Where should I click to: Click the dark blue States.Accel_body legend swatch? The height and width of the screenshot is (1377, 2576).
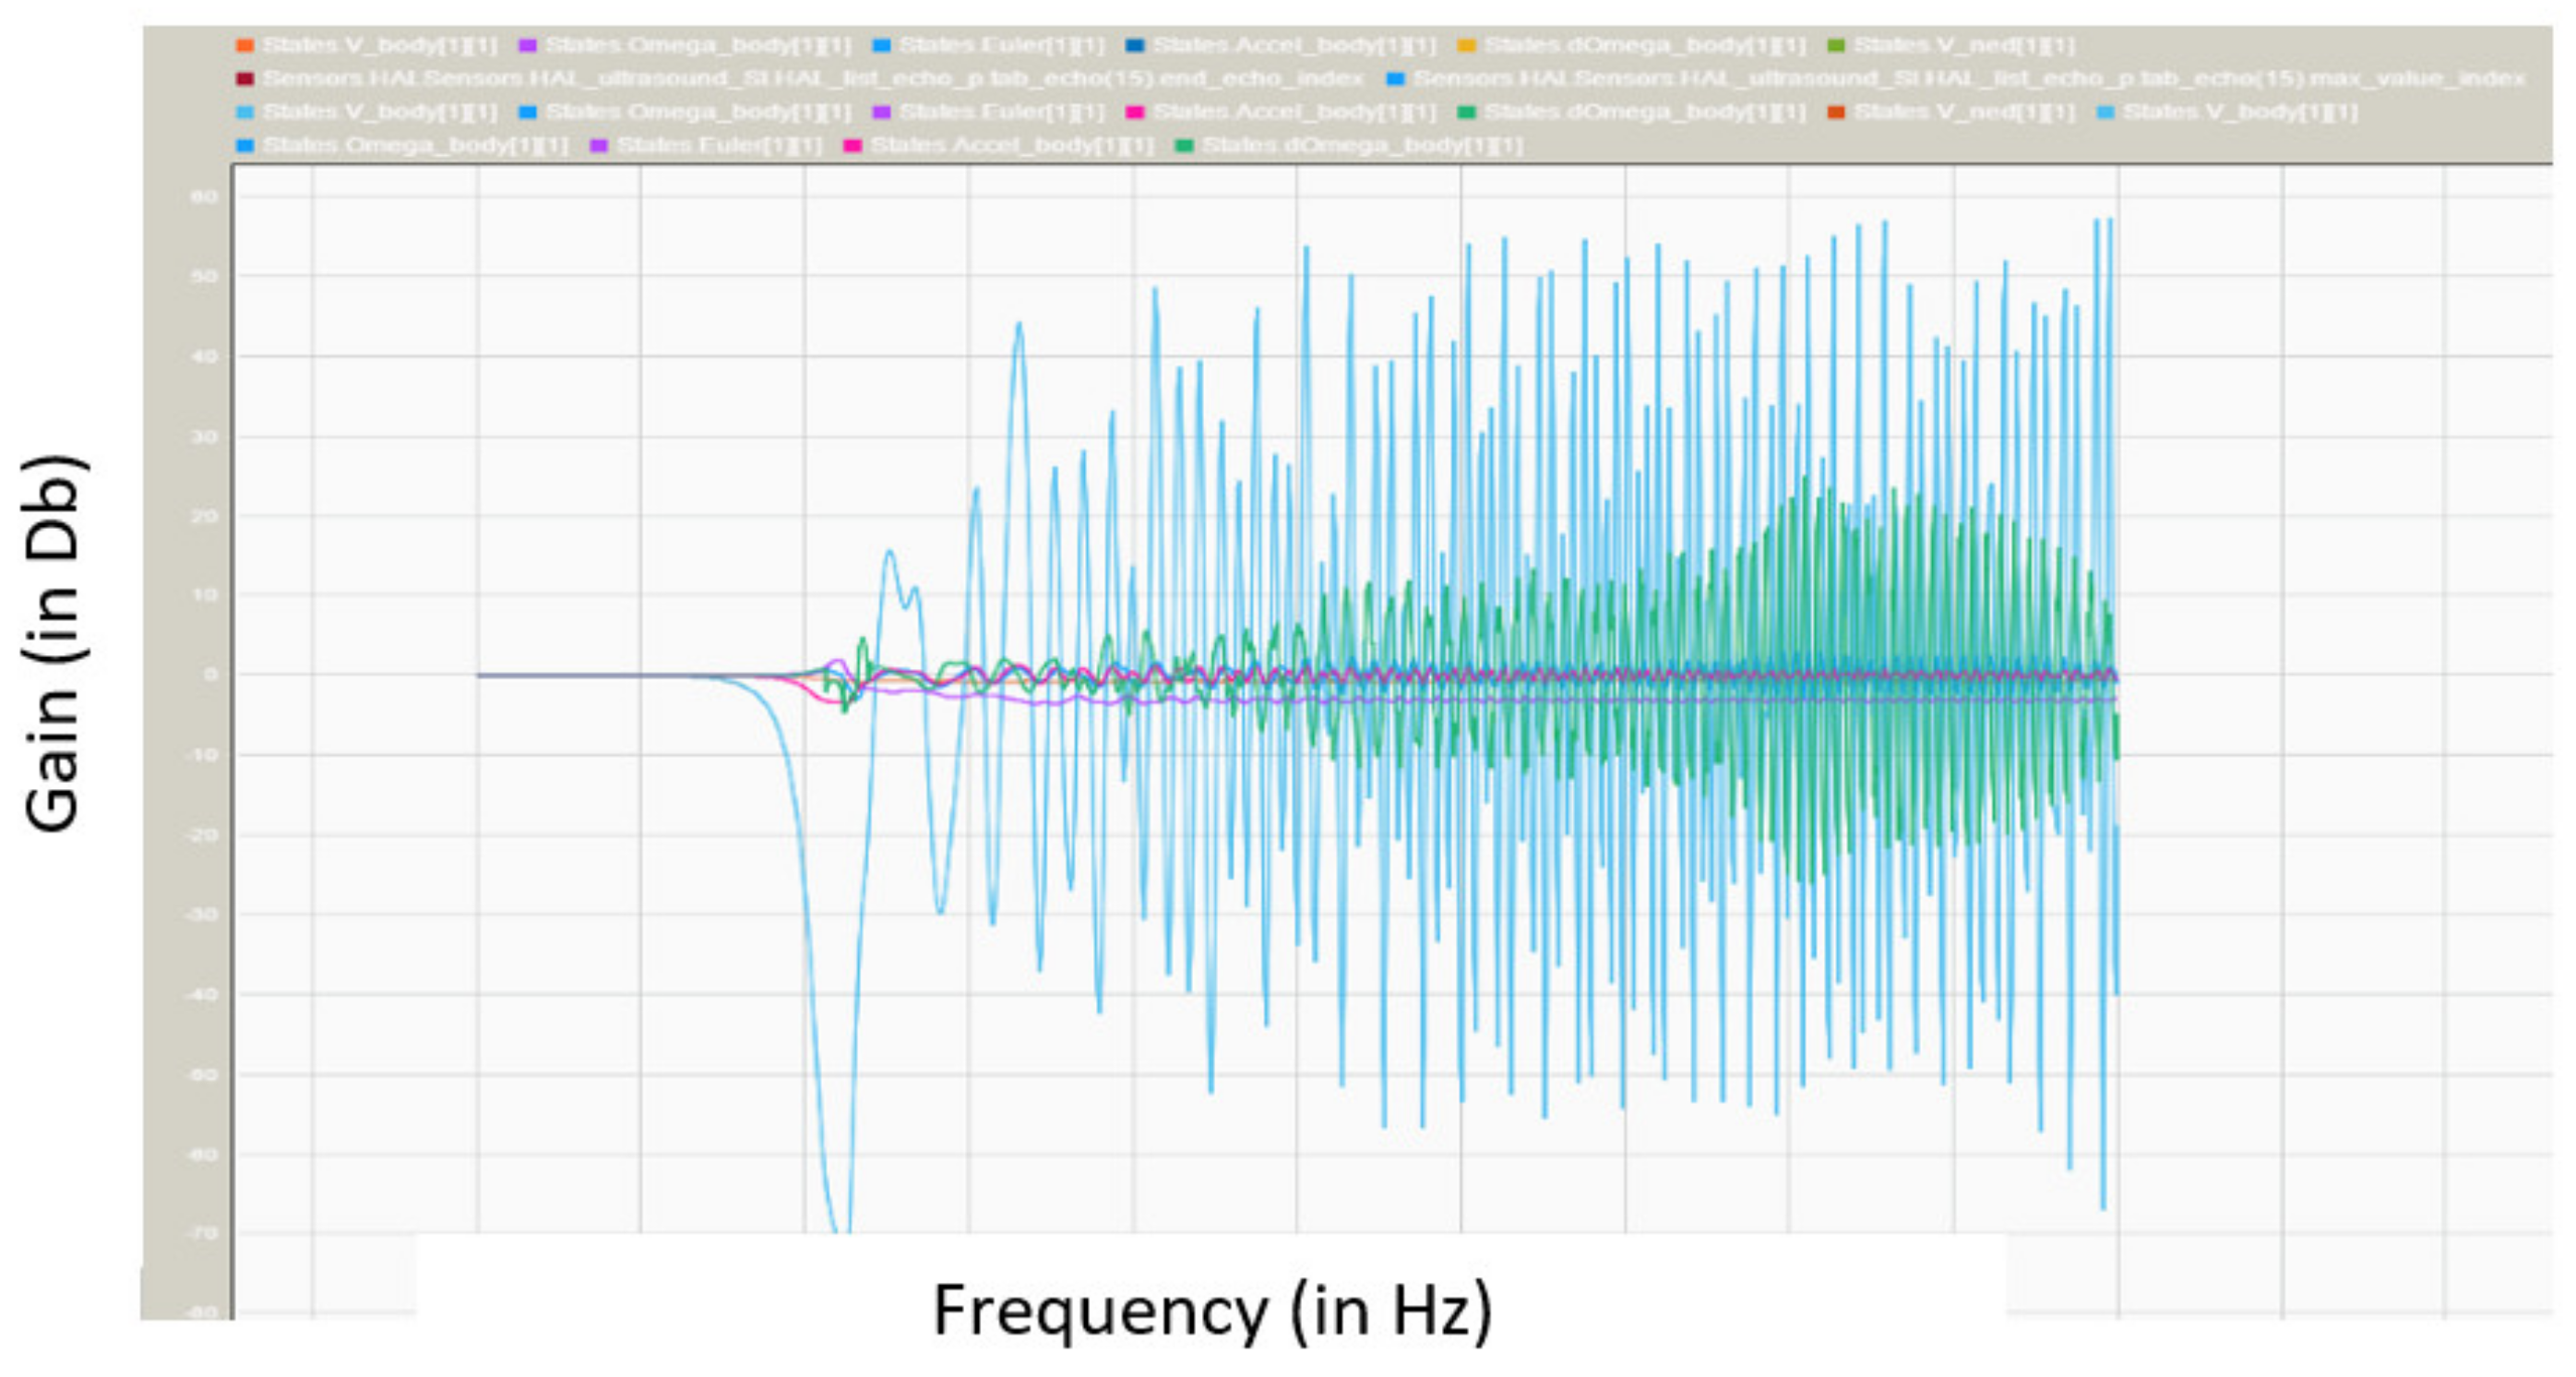[1134, 45]
